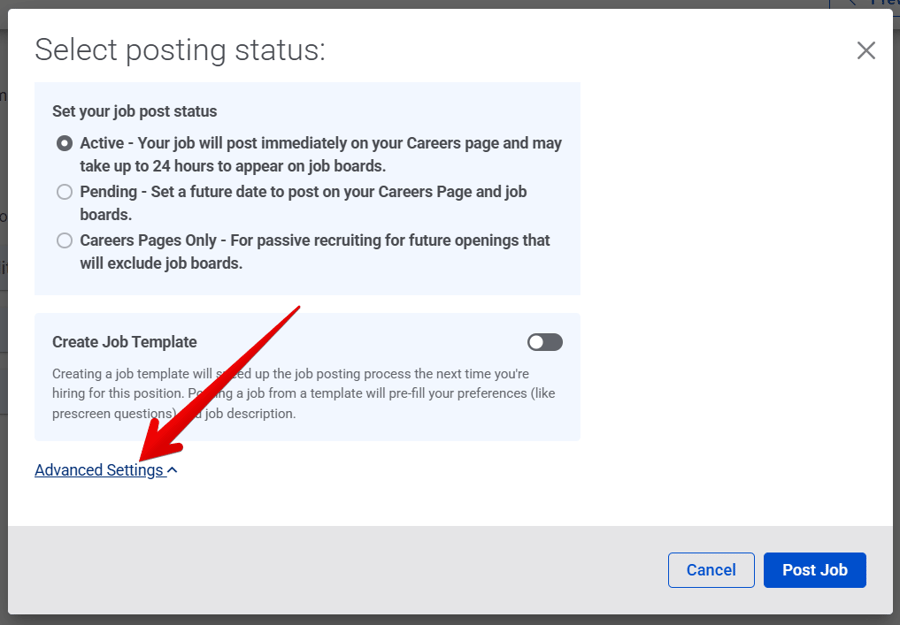Click the Create Job Template switch control
Image resolution: width=900 pixels, height=625 pixels.
tap(544, 342)
